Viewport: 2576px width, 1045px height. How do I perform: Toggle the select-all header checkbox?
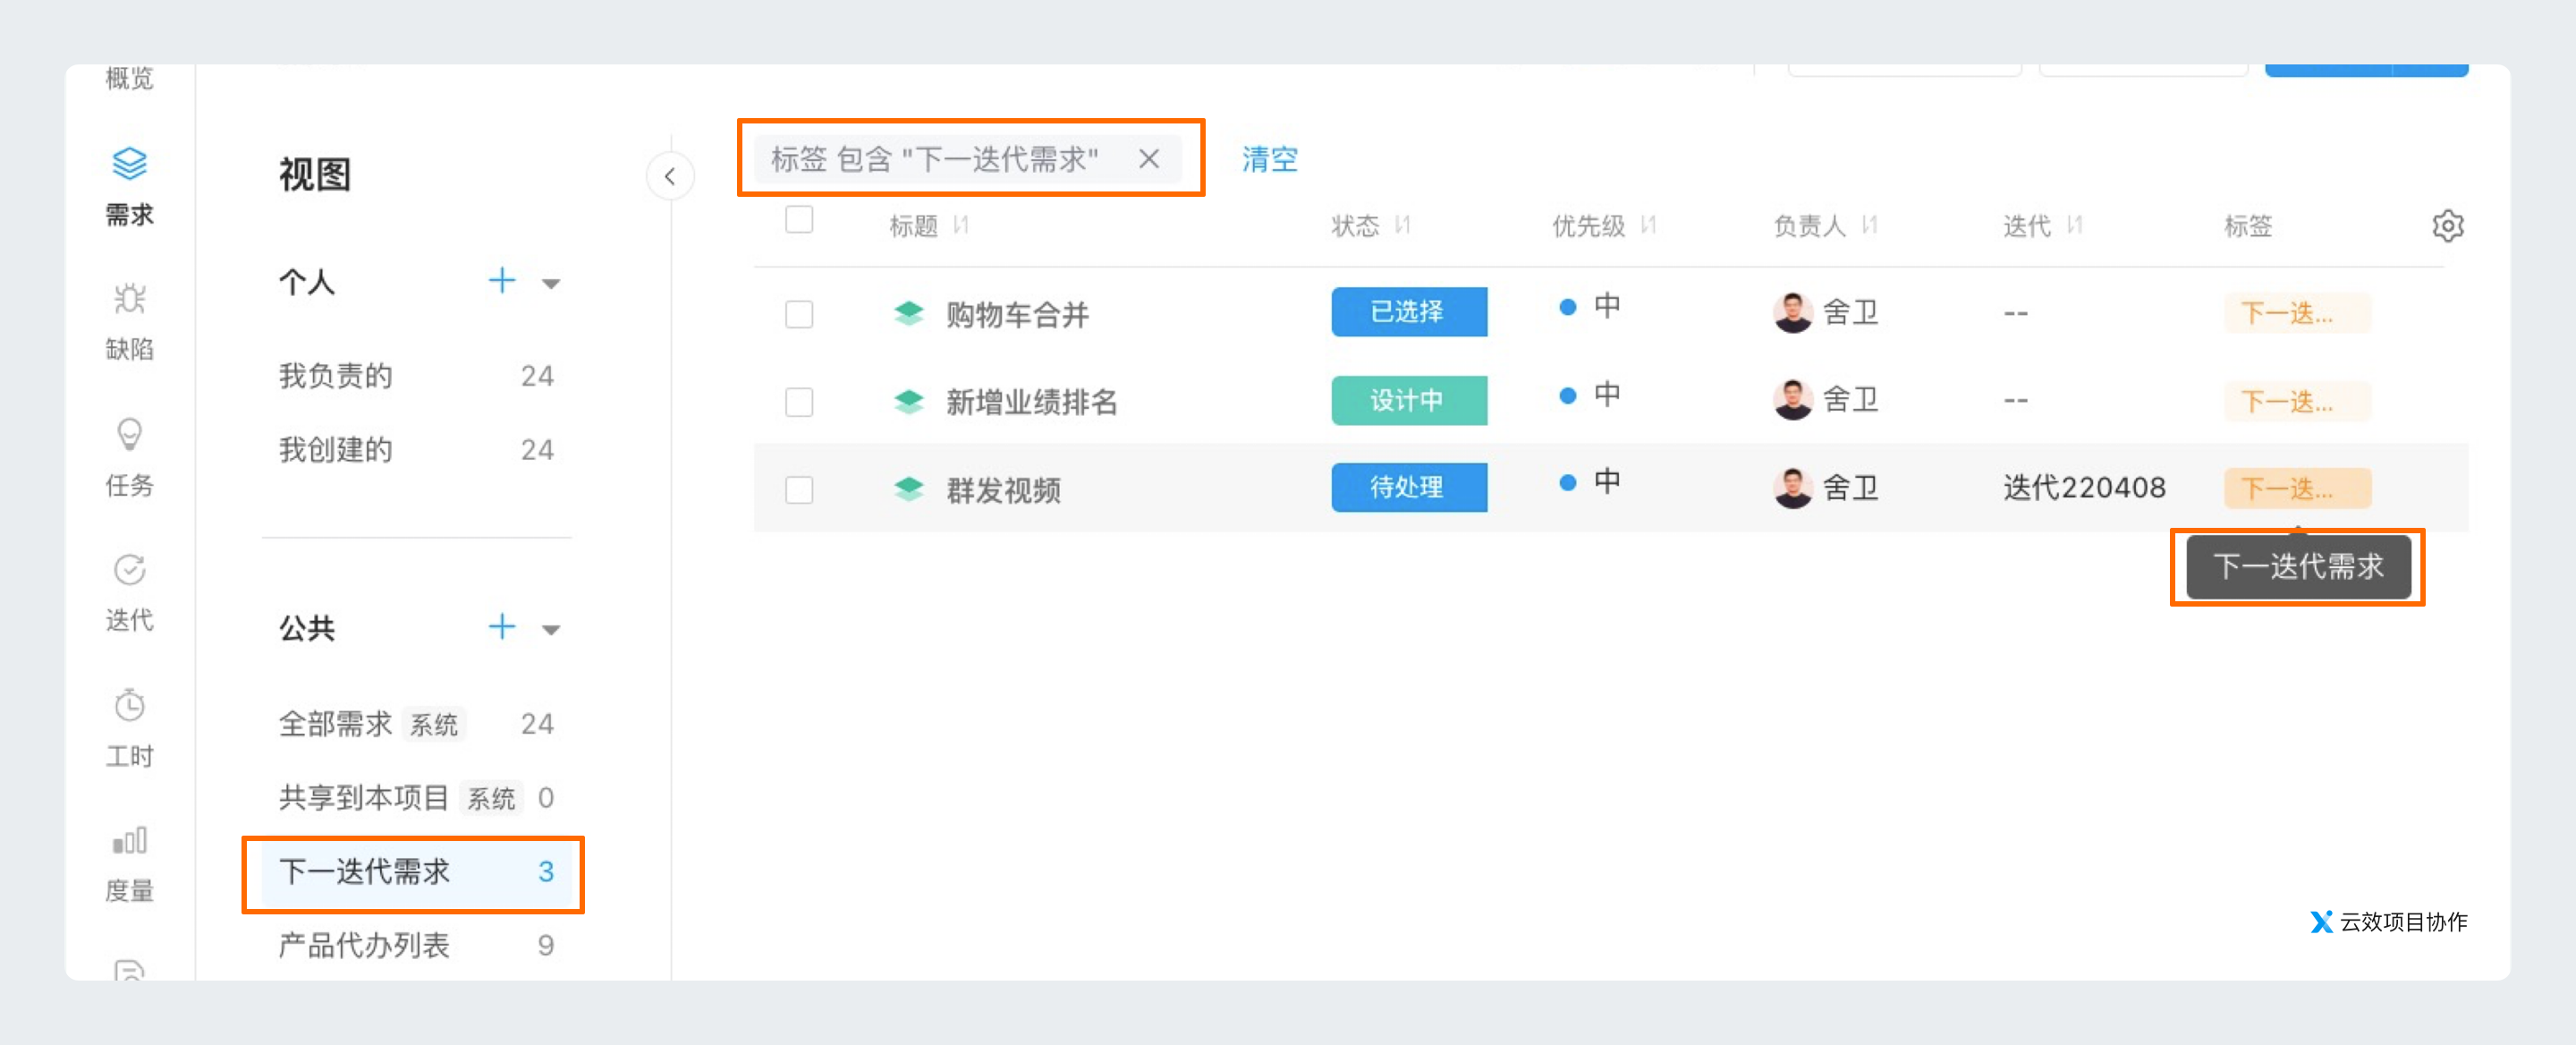coord(799,219)
